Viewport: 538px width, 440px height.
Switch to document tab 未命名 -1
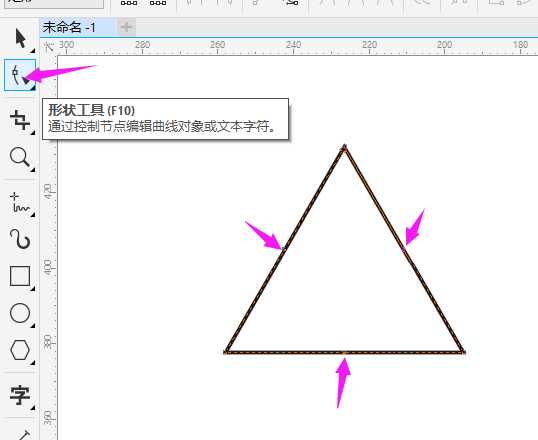(78, 27)
